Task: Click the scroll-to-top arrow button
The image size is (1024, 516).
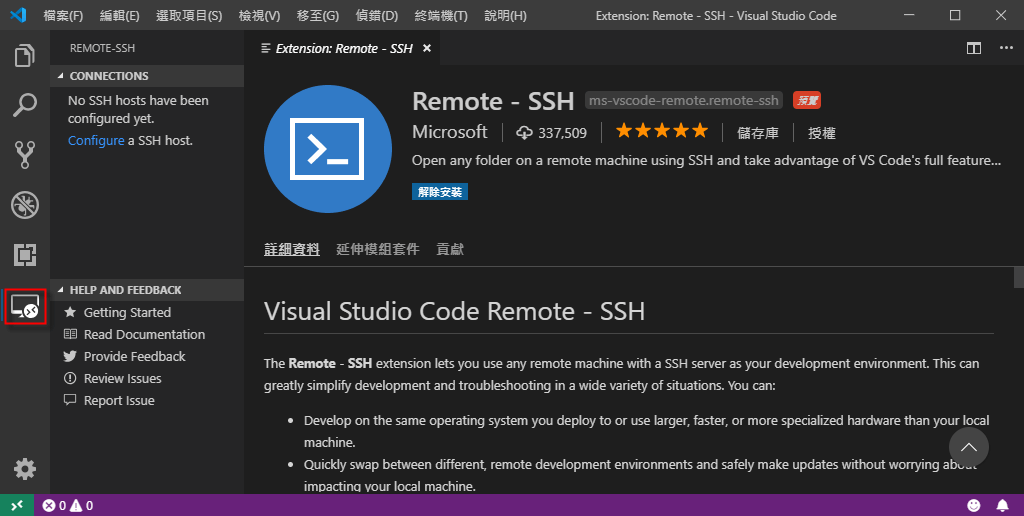Action: (968, 447)
